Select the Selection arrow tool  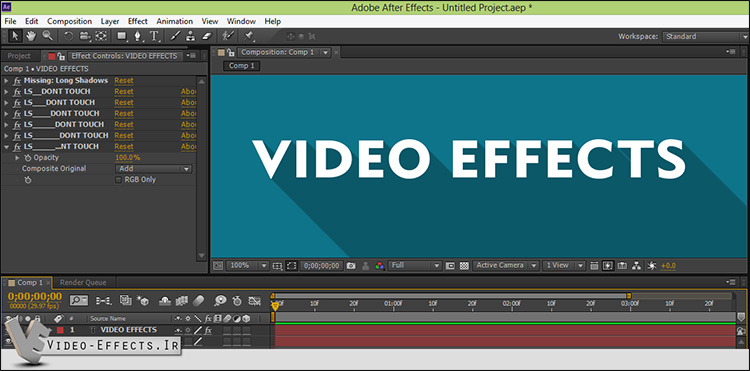tap(15, 36)
